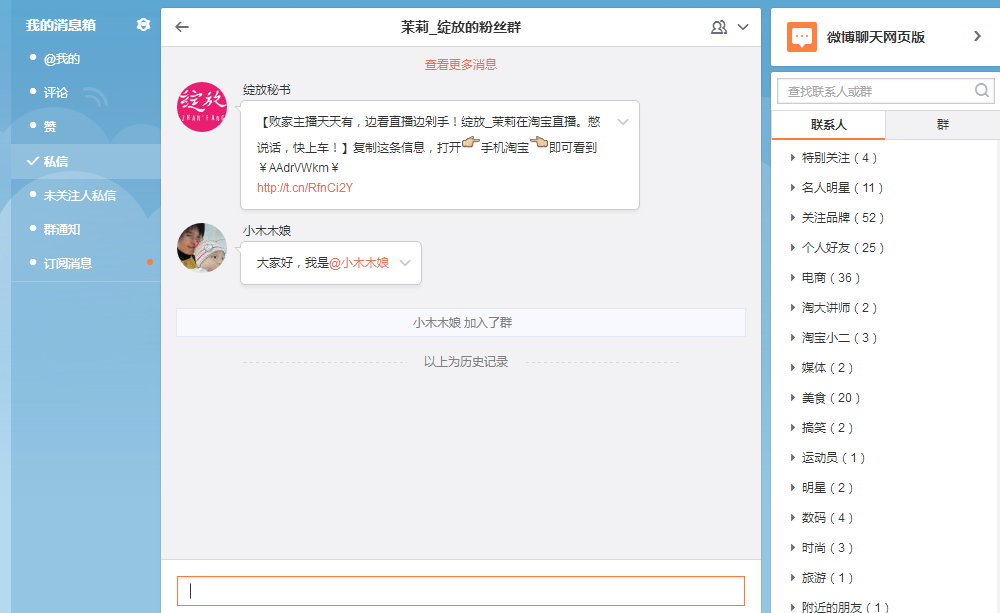Open the message box settings gear

(143, 25)
